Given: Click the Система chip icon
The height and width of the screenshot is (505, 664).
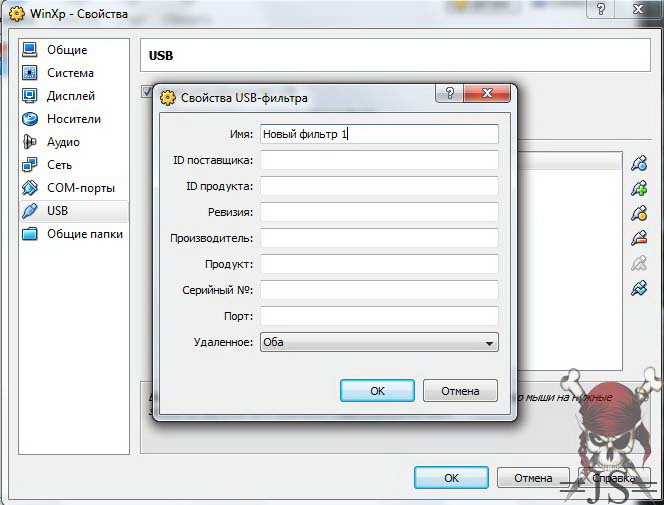Looking at the screenshot, I should [x=30, y=73].
